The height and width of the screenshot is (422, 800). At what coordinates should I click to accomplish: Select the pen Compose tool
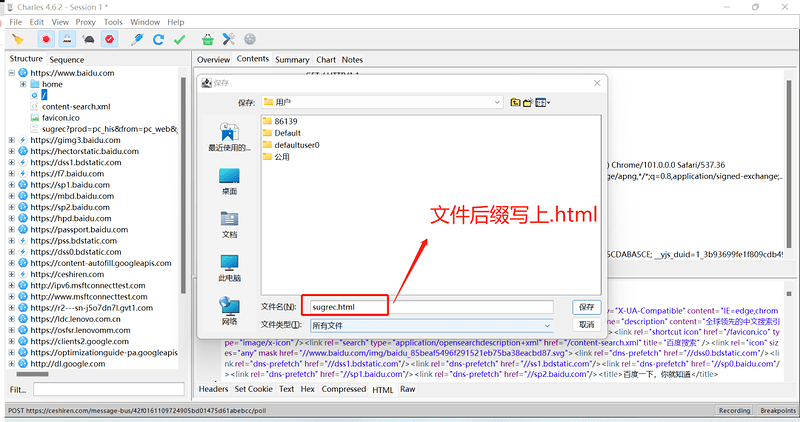coord(137,39)
